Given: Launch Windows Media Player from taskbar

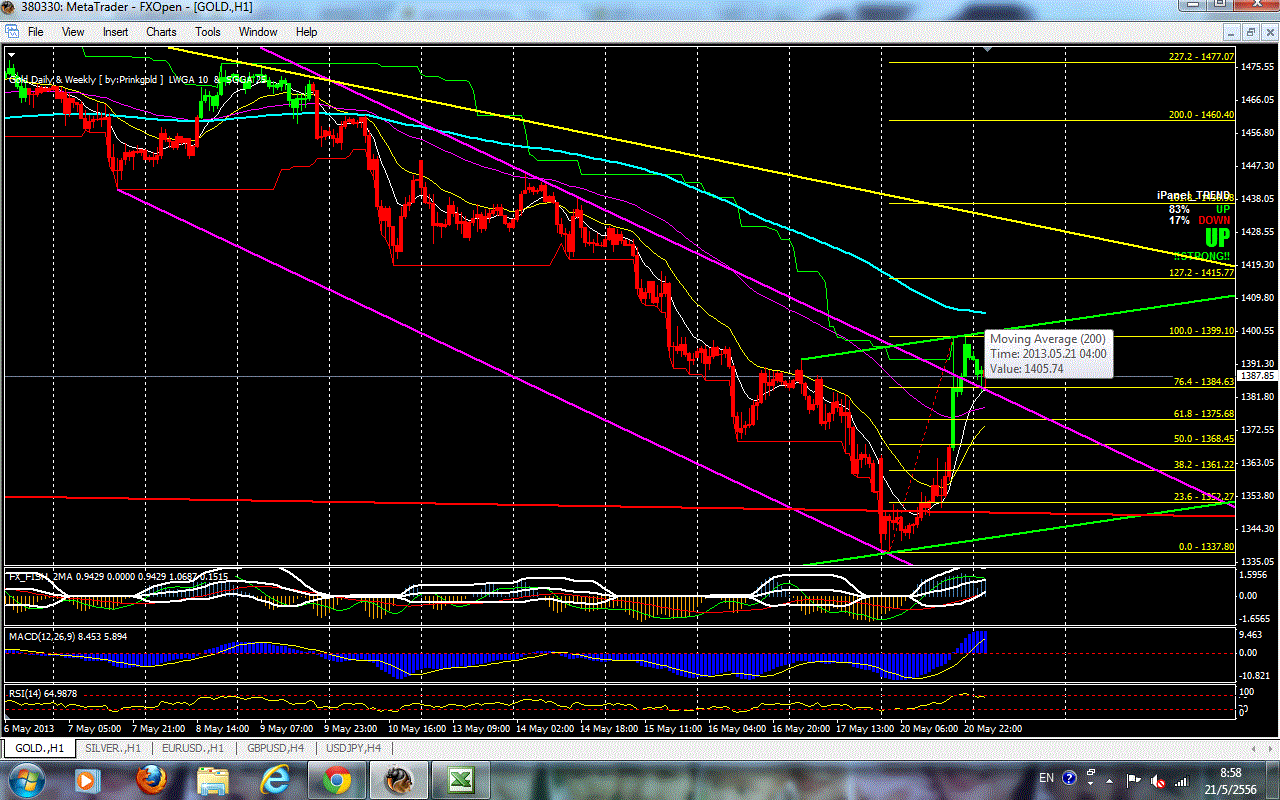Looking at the screenshot, I should (x=86, y=779).
